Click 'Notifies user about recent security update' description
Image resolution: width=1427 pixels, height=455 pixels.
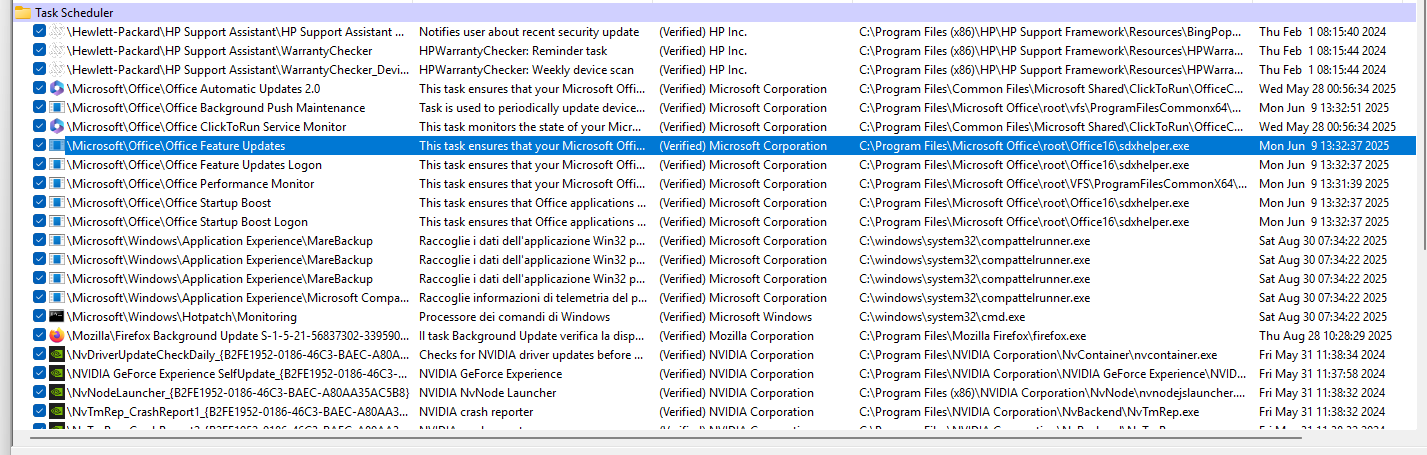point(529,32)
